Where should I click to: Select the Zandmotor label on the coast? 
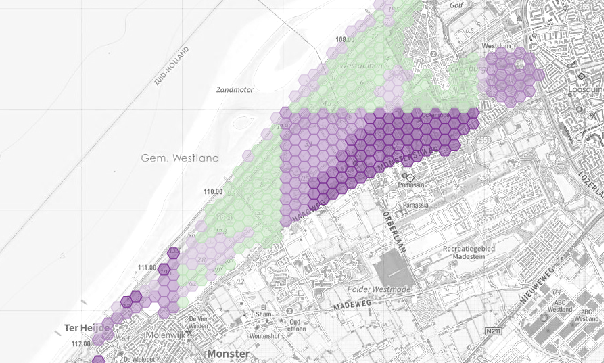(235, 90)
